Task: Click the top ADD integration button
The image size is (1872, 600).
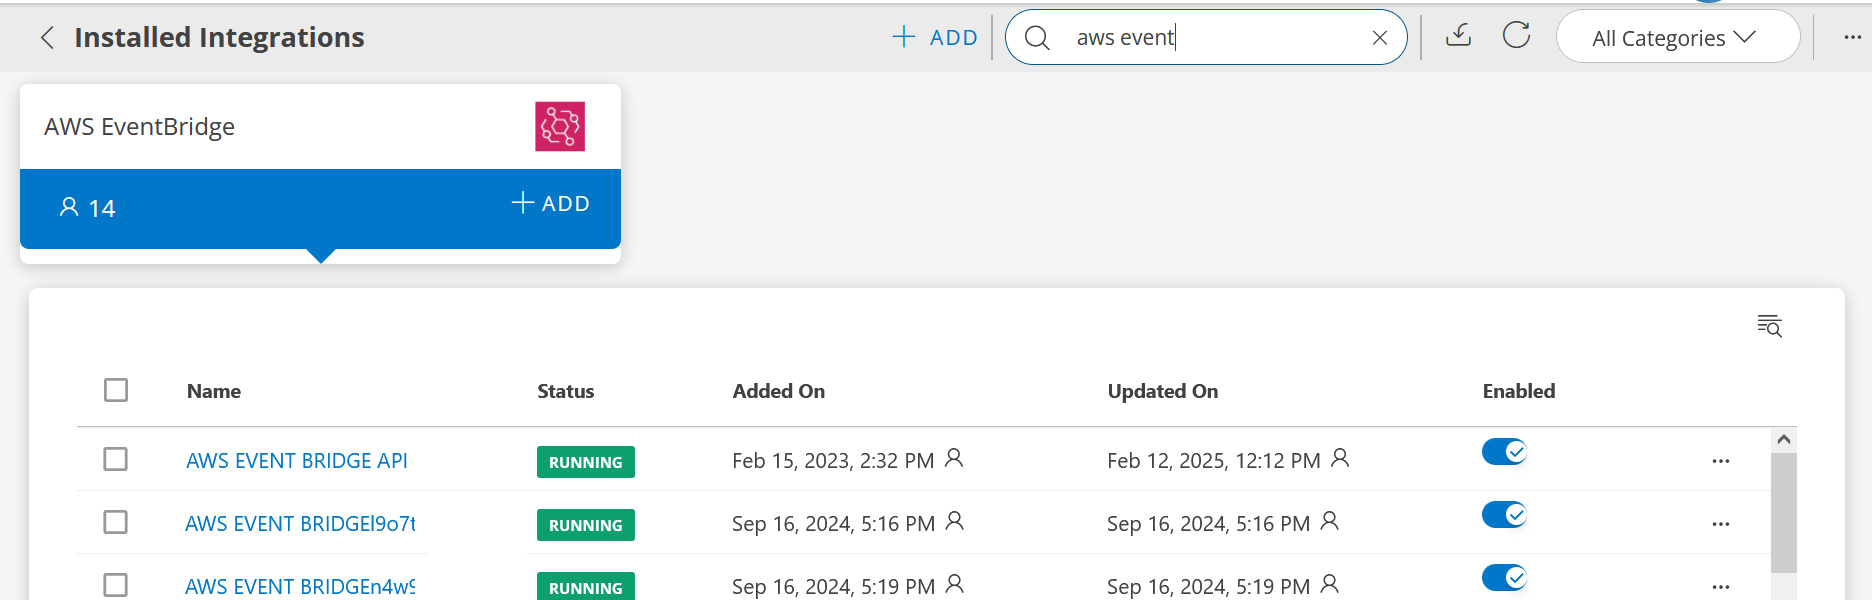Action: [935, 38]
